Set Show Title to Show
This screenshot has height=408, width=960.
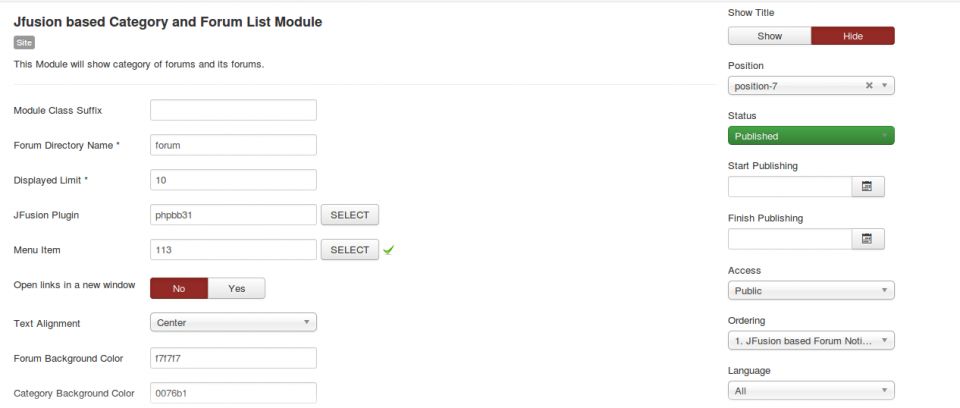pyautogui.click(x=769, y=36)
